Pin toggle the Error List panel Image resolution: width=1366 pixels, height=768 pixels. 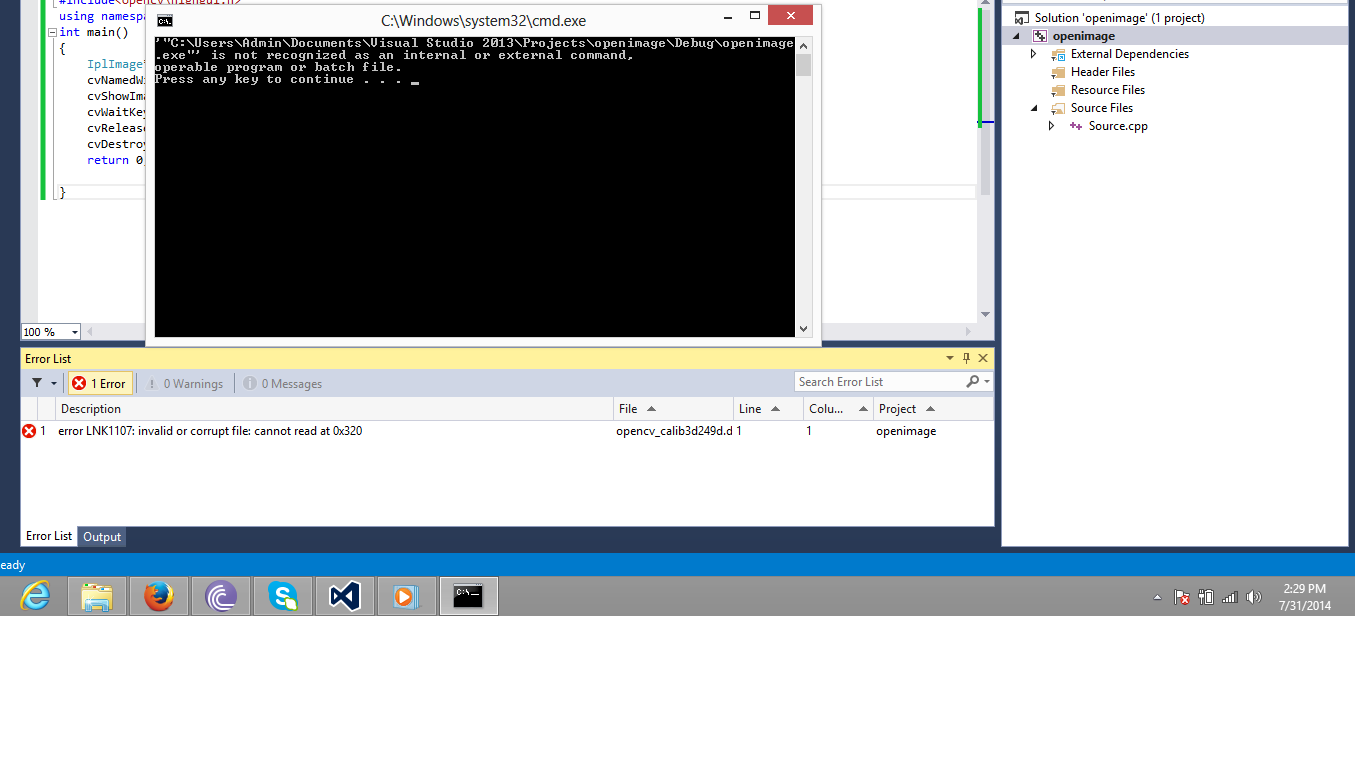[x=966, y=358]
